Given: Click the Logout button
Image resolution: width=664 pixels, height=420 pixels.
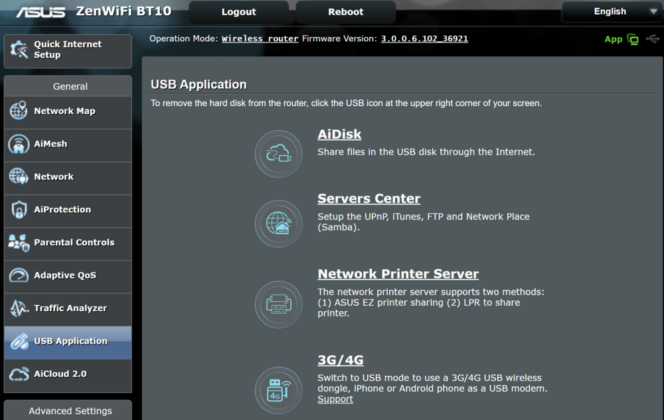Looking at the screenshot, I should 239,12.
